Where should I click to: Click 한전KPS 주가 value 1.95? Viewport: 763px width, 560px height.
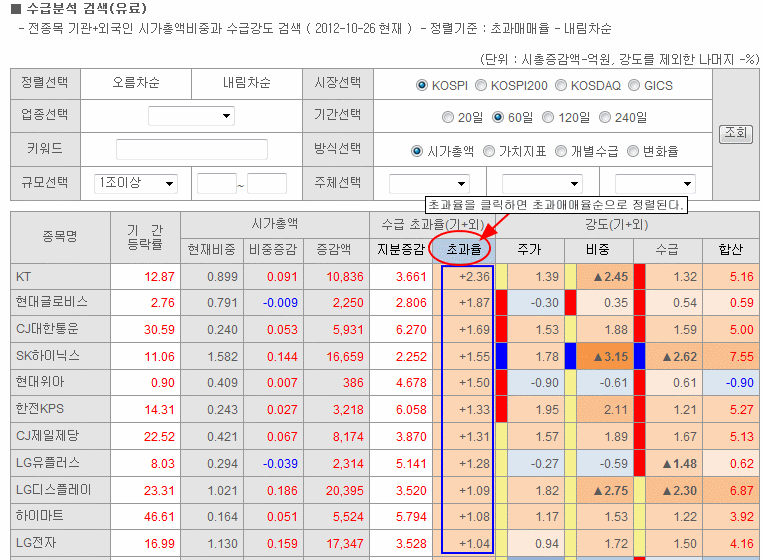point(547,410)
